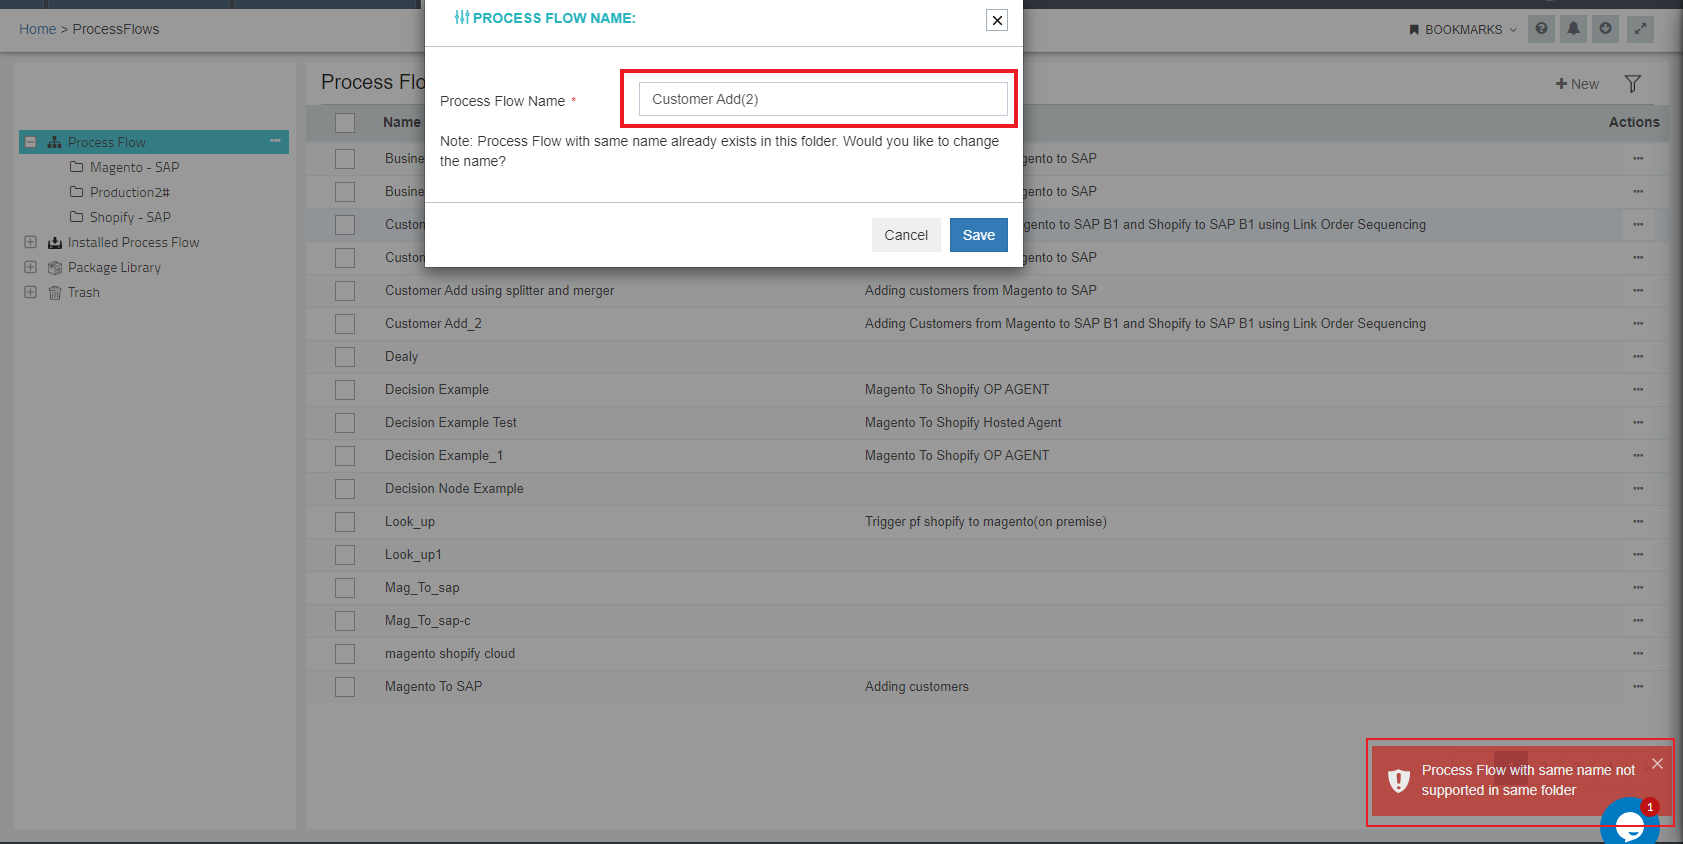Open the chat support bubble icon
The width and height of the screenshot is (1683, 844).
click(1629, 824)
